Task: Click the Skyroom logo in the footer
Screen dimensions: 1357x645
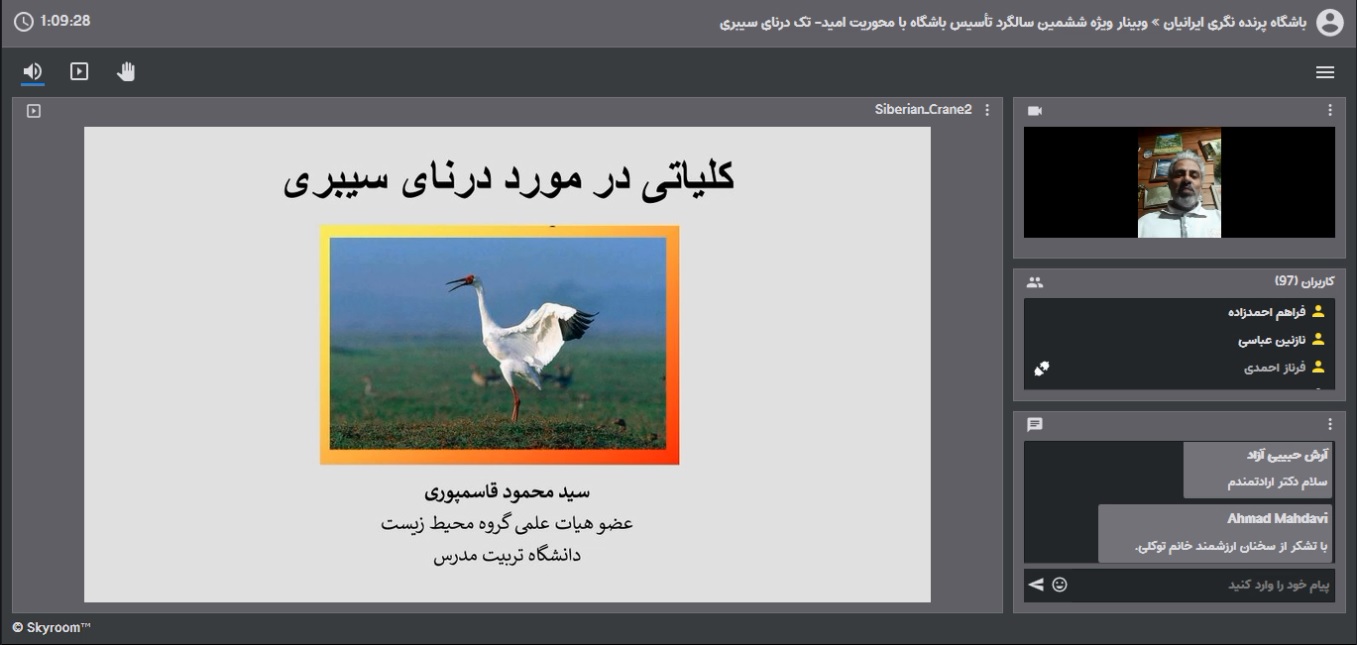Action: coord(51,627)
